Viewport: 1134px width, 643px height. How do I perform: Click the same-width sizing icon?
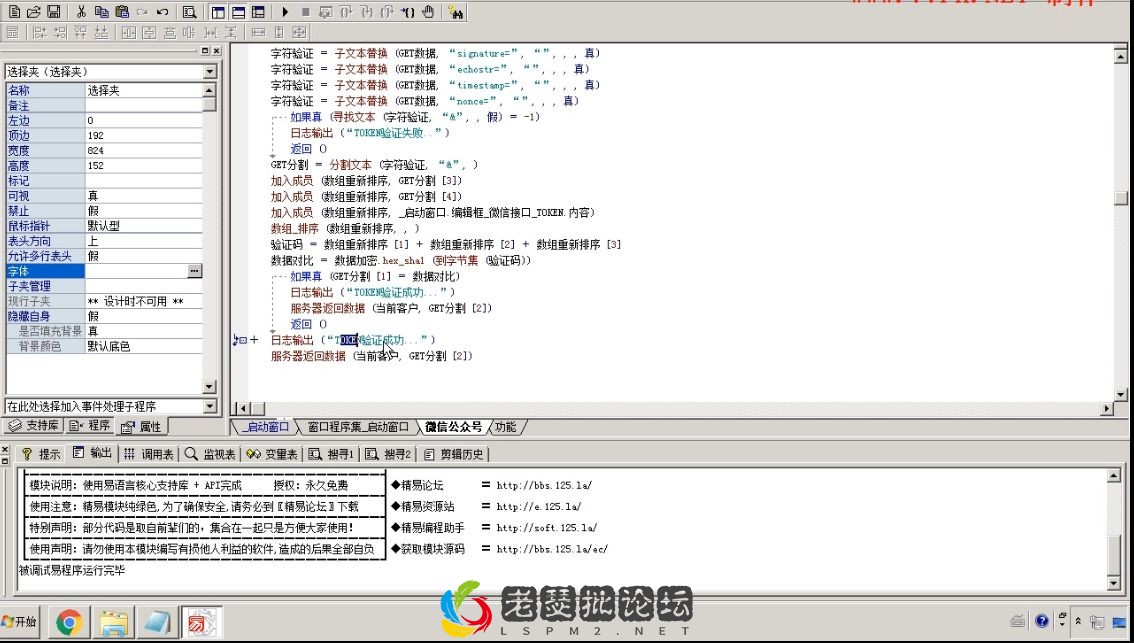[258, 33]
